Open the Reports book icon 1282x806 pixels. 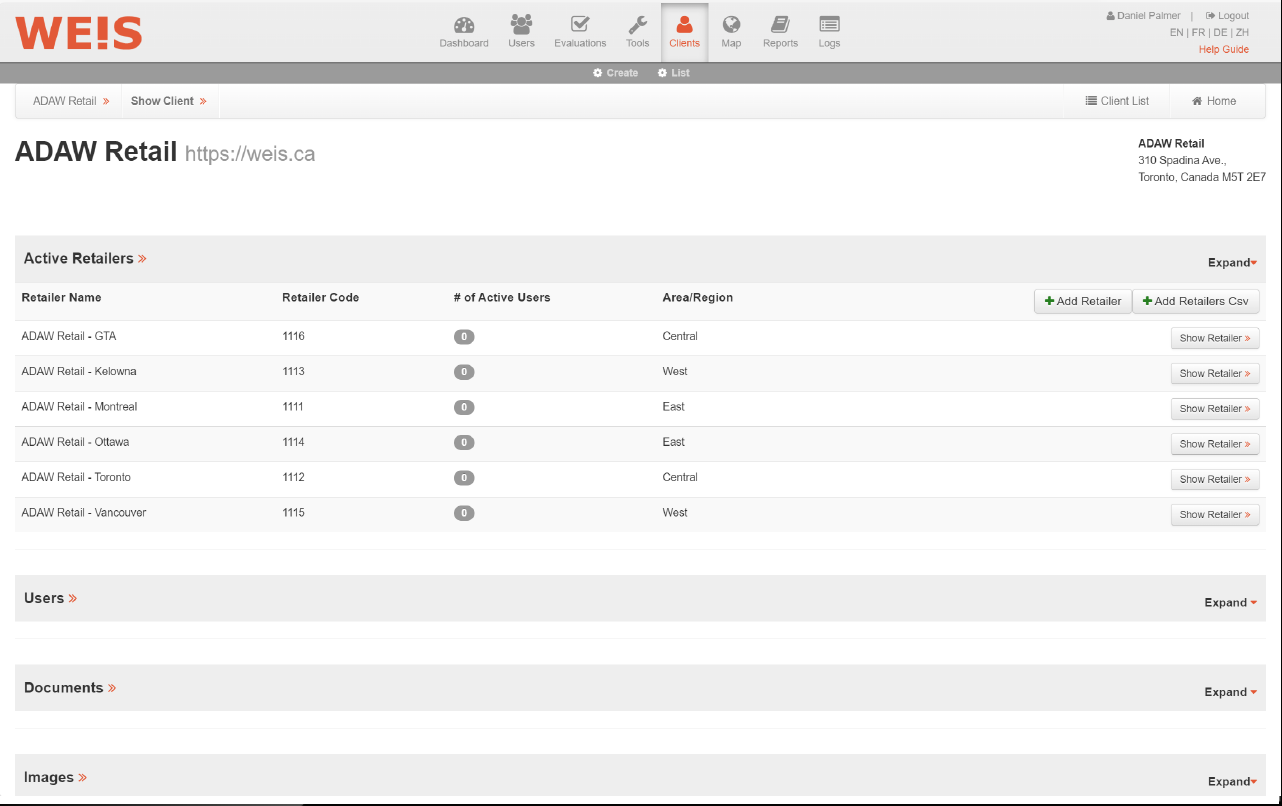(x=780, y=25)
